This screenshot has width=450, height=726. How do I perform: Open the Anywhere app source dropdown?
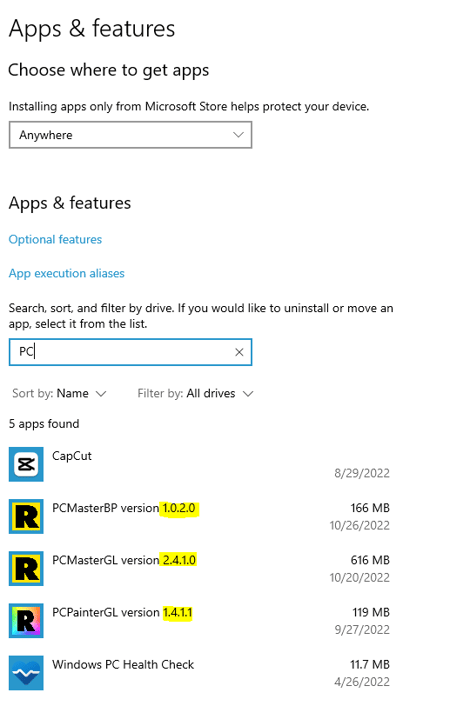(131, 135)
